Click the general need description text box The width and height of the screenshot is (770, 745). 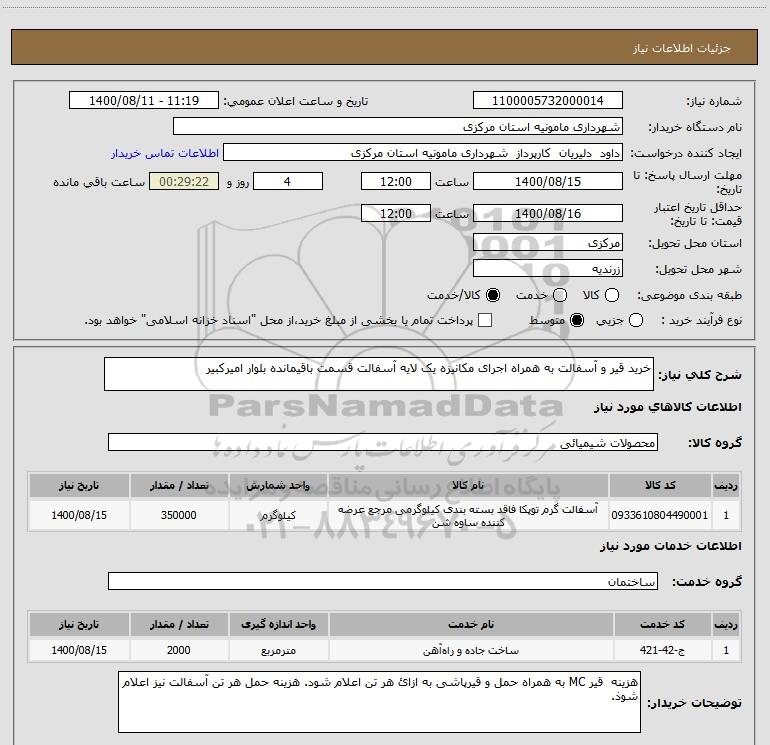pos(379,374)
